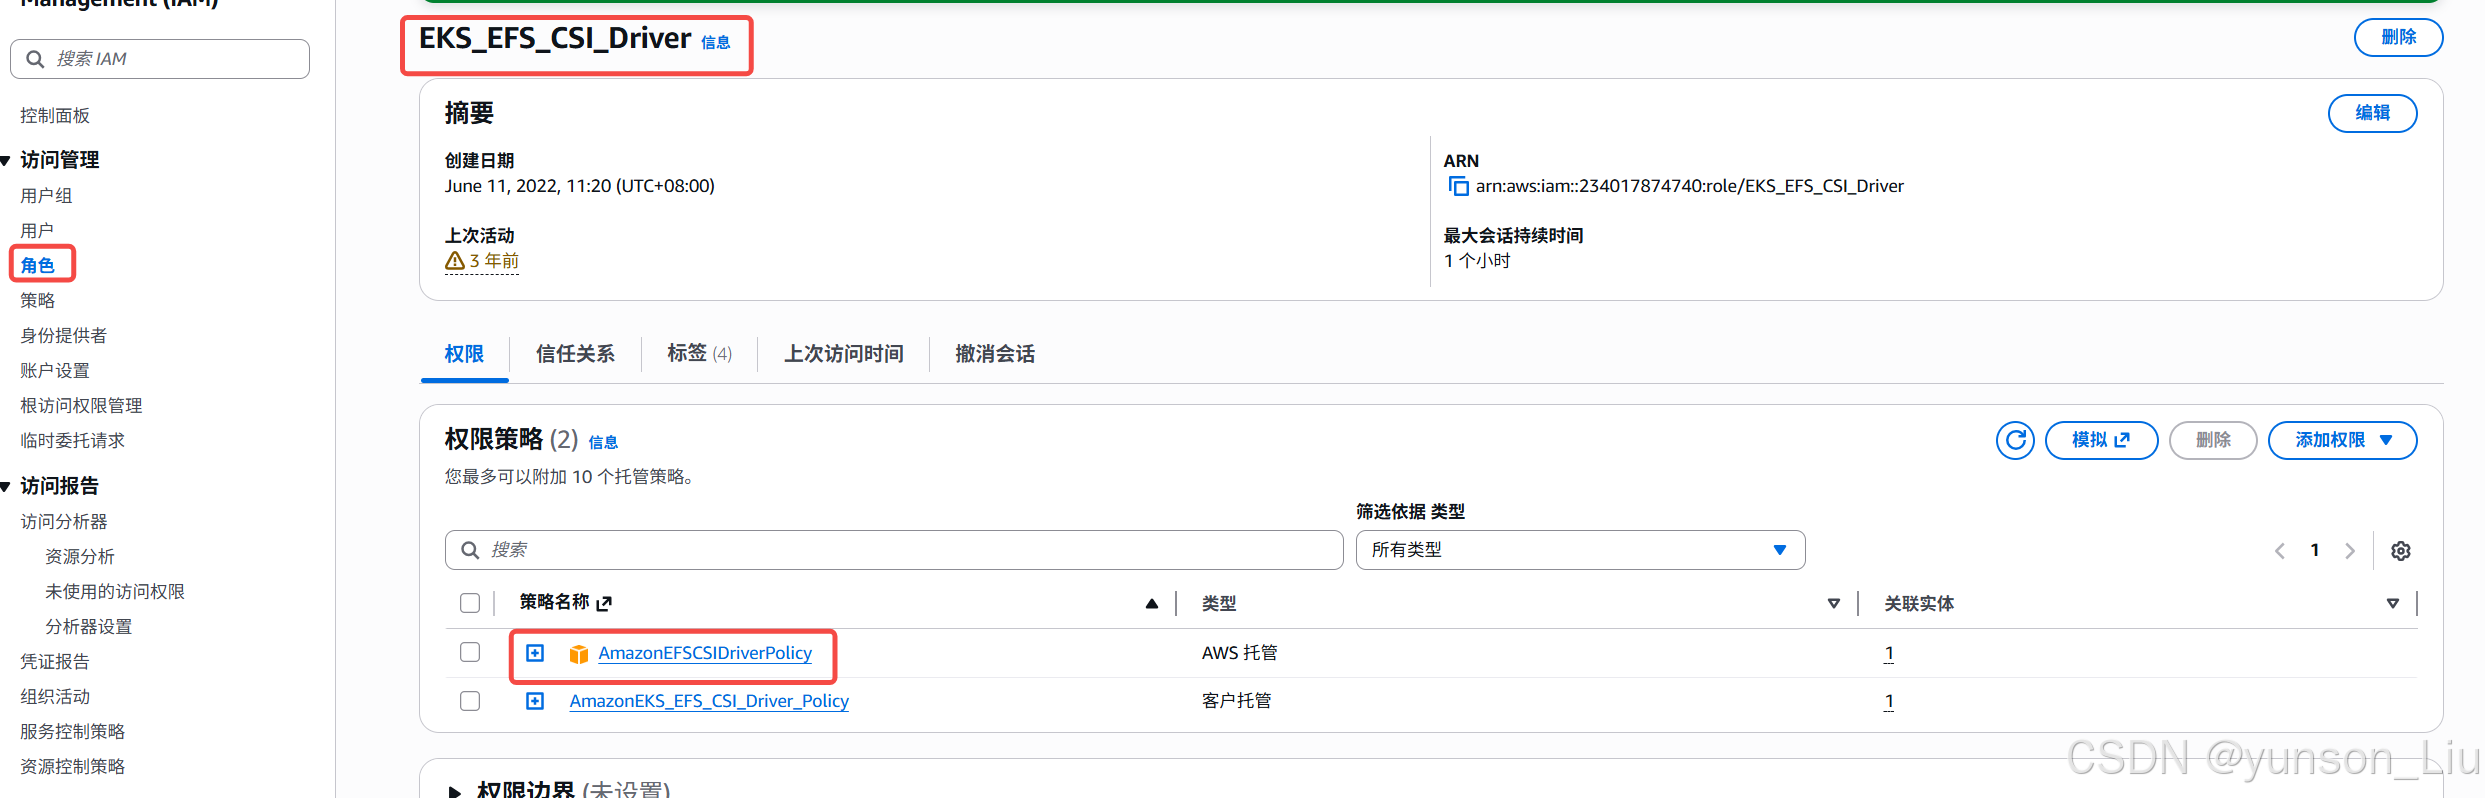Open 服务控制策略 in the sidebar
This screenshot has width=2485, height=798.
(x=72, y=732)
